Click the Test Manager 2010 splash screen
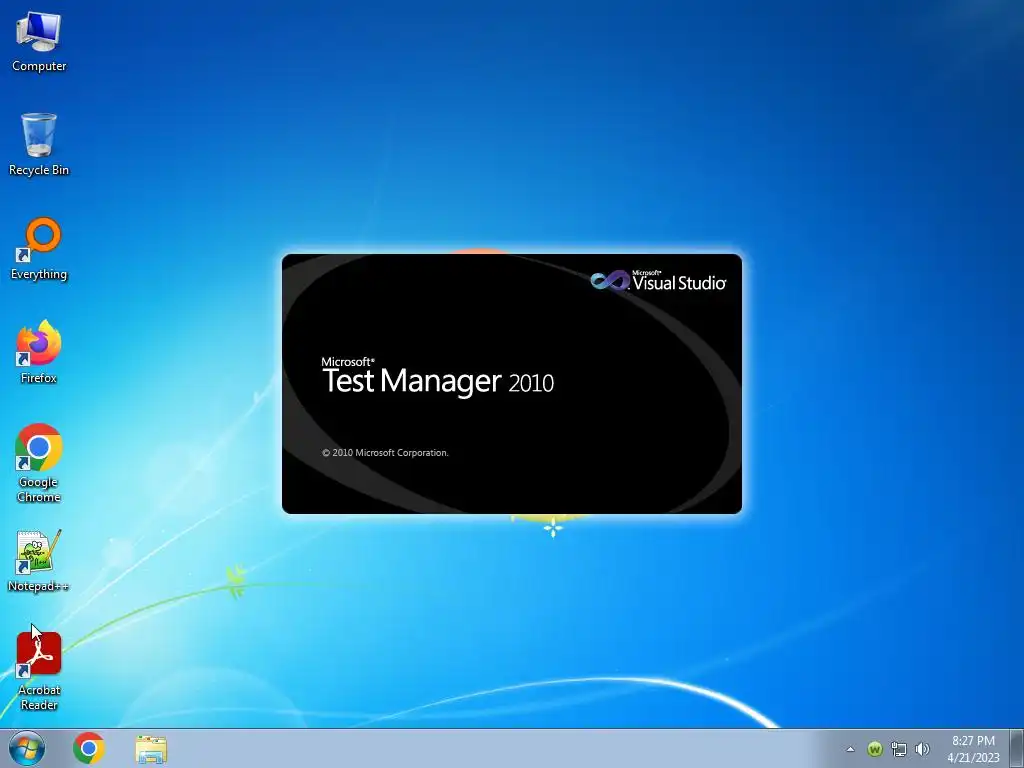Screen dimensions: 1024x768 512,384
